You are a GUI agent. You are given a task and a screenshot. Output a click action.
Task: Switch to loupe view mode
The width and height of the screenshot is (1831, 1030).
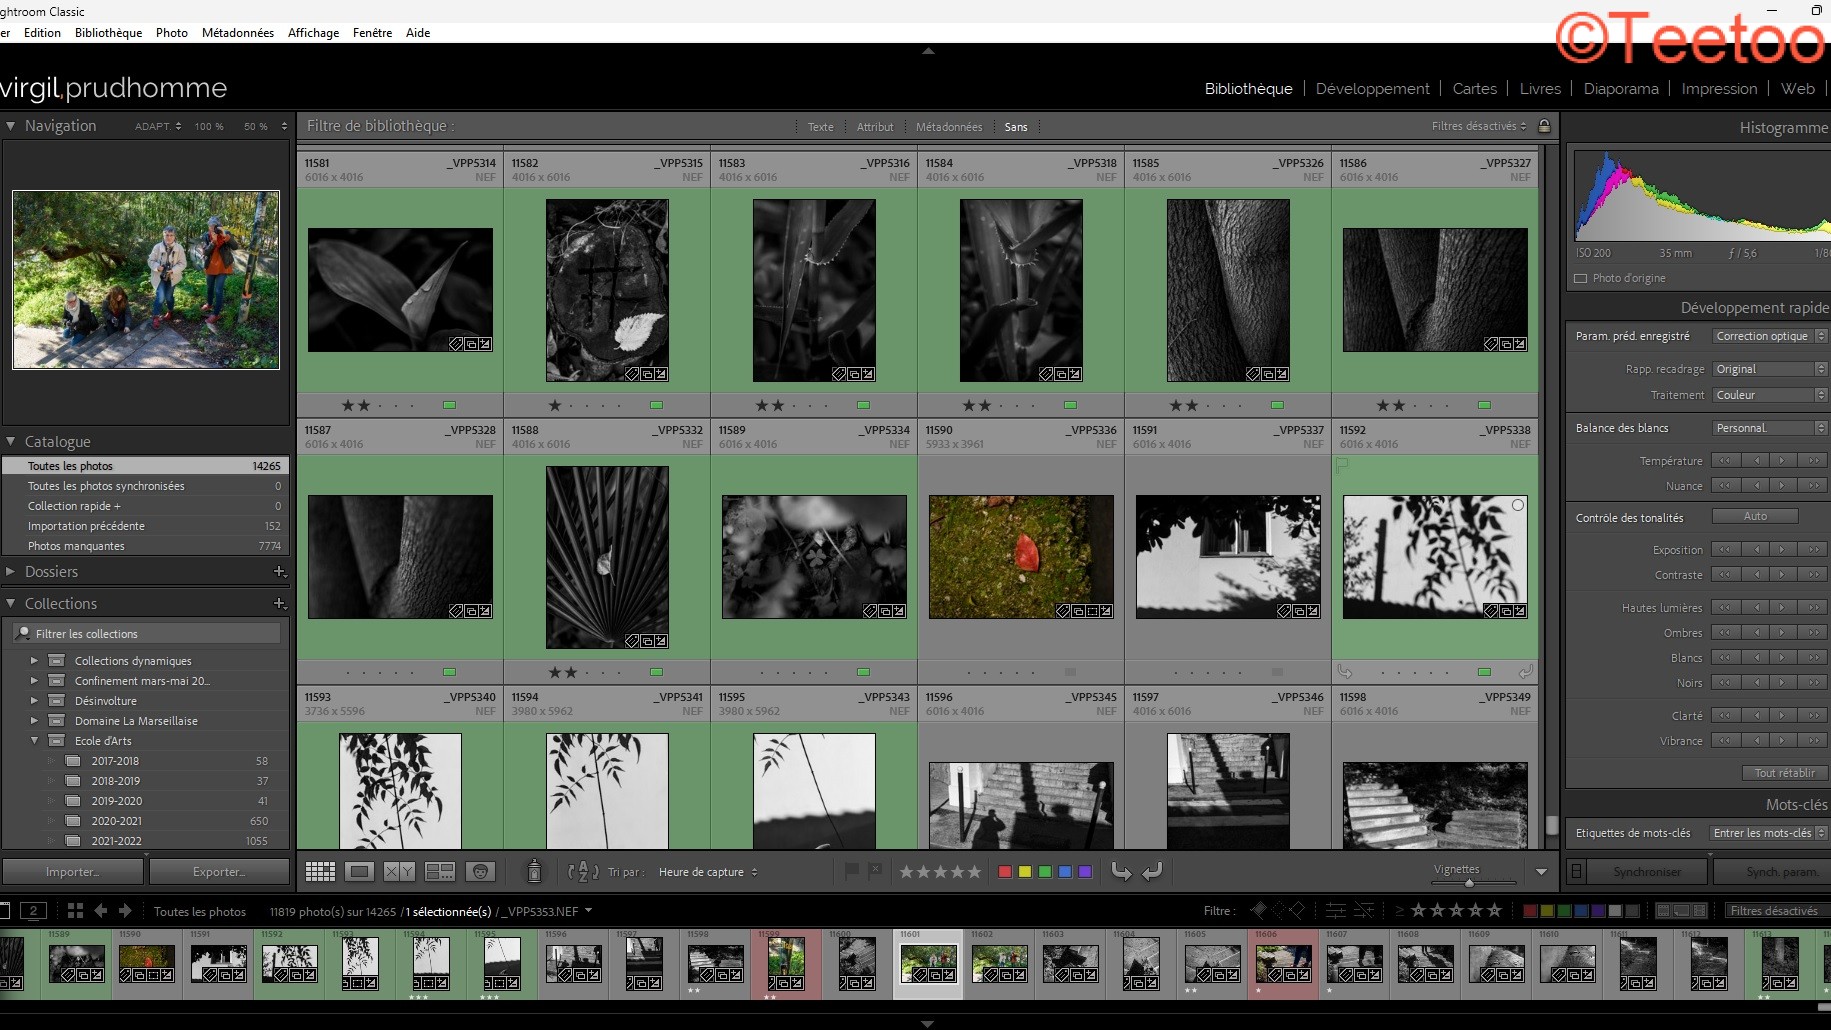pyautogui.click(x=359, y=872)
